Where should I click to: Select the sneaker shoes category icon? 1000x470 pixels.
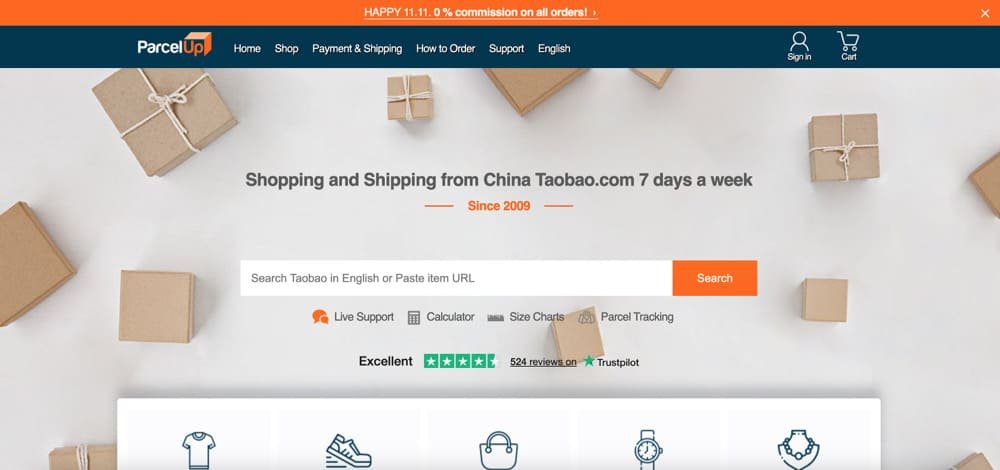[x=348, y=450]
